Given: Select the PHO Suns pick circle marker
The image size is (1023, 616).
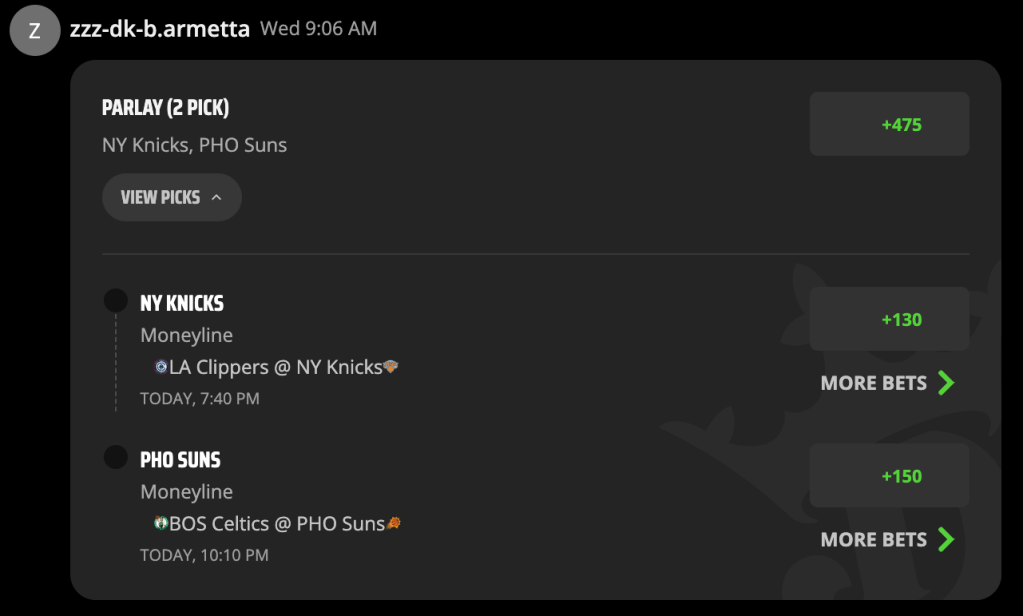Looking at the screenshot, I should pos(115,457).
